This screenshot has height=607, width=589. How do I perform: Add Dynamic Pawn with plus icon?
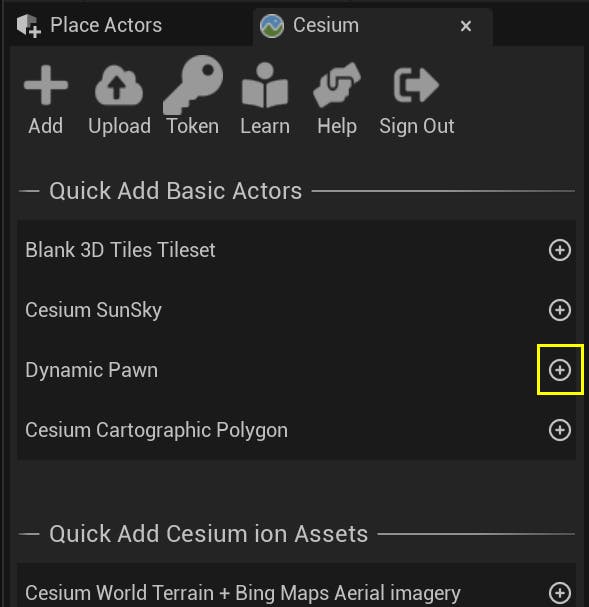(x=560, y=370)
